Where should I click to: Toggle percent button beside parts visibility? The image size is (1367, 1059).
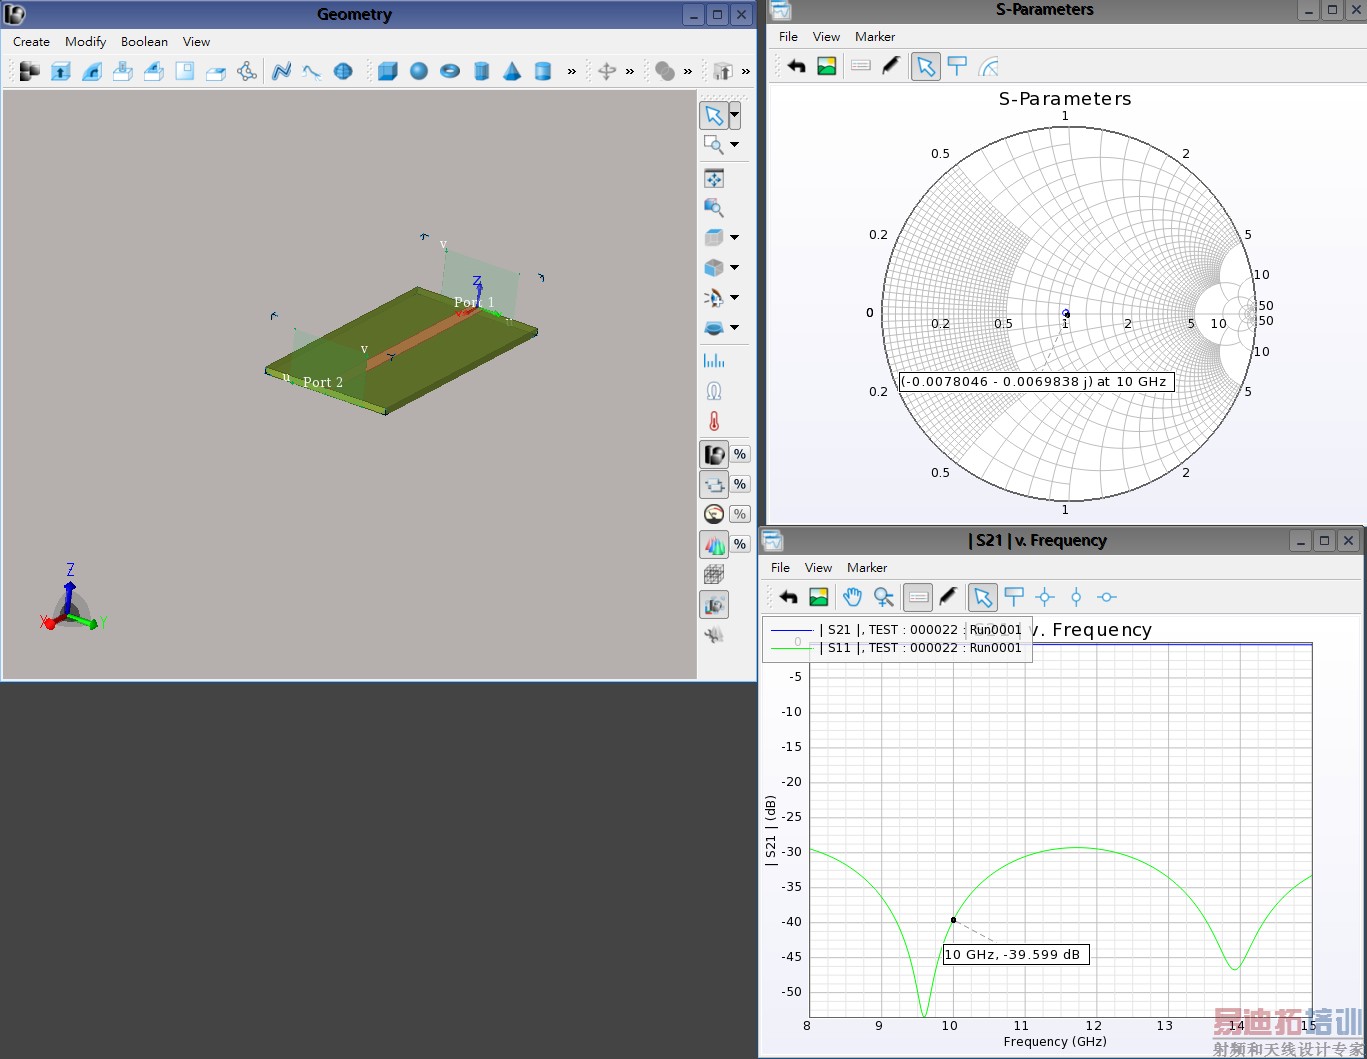(x=740, y=454)
